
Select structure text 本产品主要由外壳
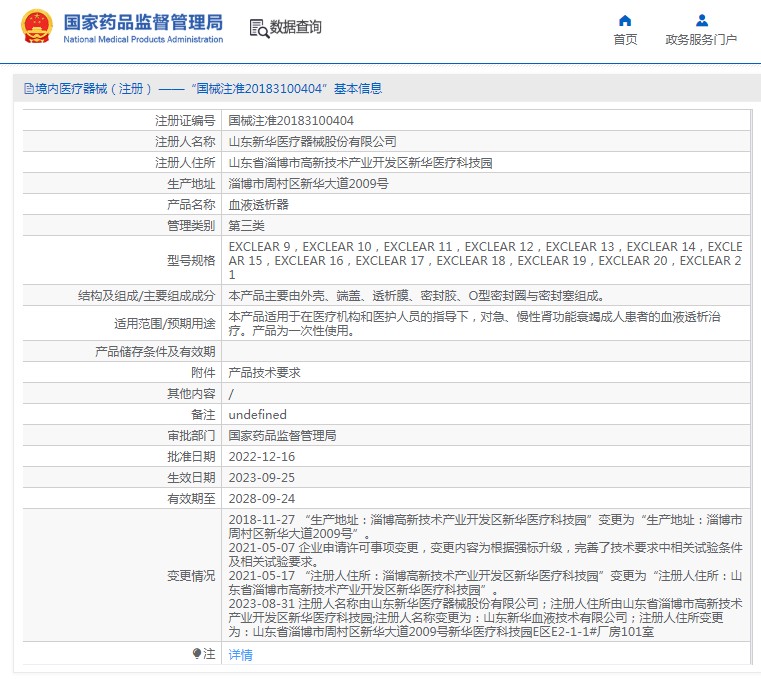tap(416, 296)
